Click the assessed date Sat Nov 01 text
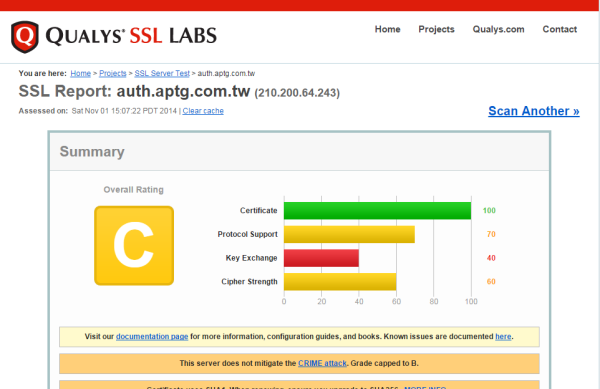Screen dimensions: 600x389 [x=124, y=111]
